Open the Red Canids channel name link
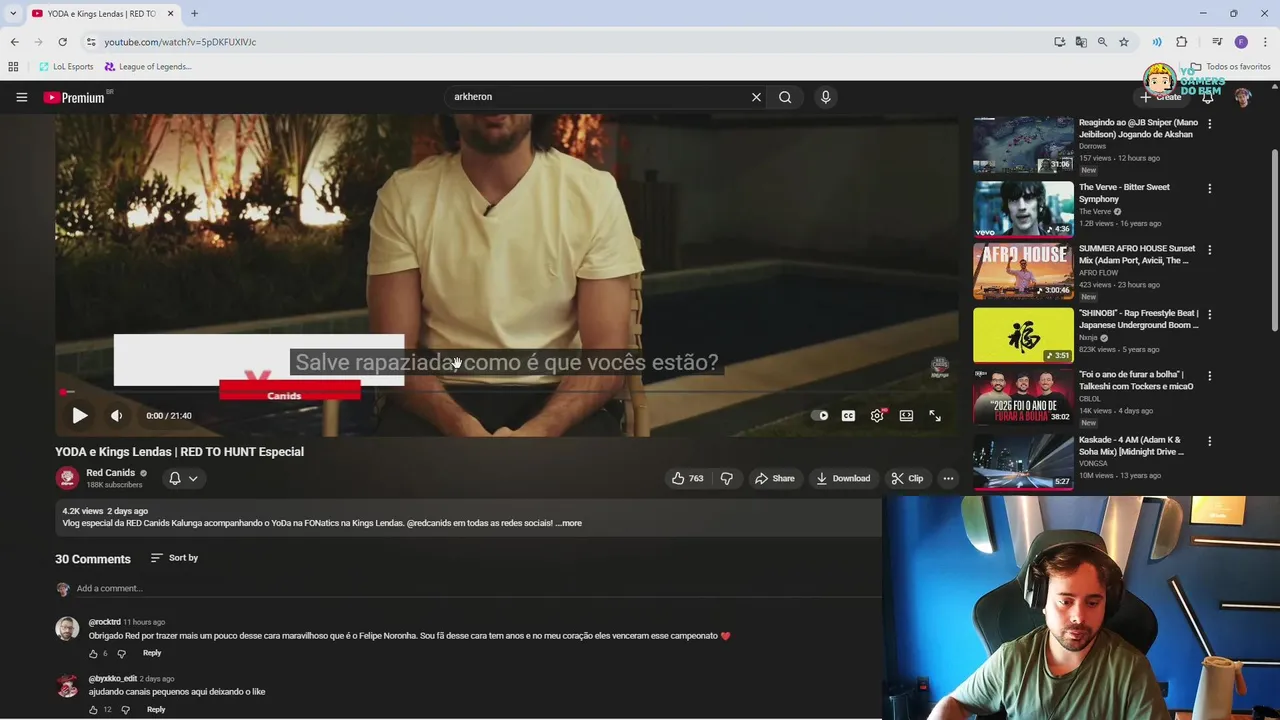 click(110, 473)
